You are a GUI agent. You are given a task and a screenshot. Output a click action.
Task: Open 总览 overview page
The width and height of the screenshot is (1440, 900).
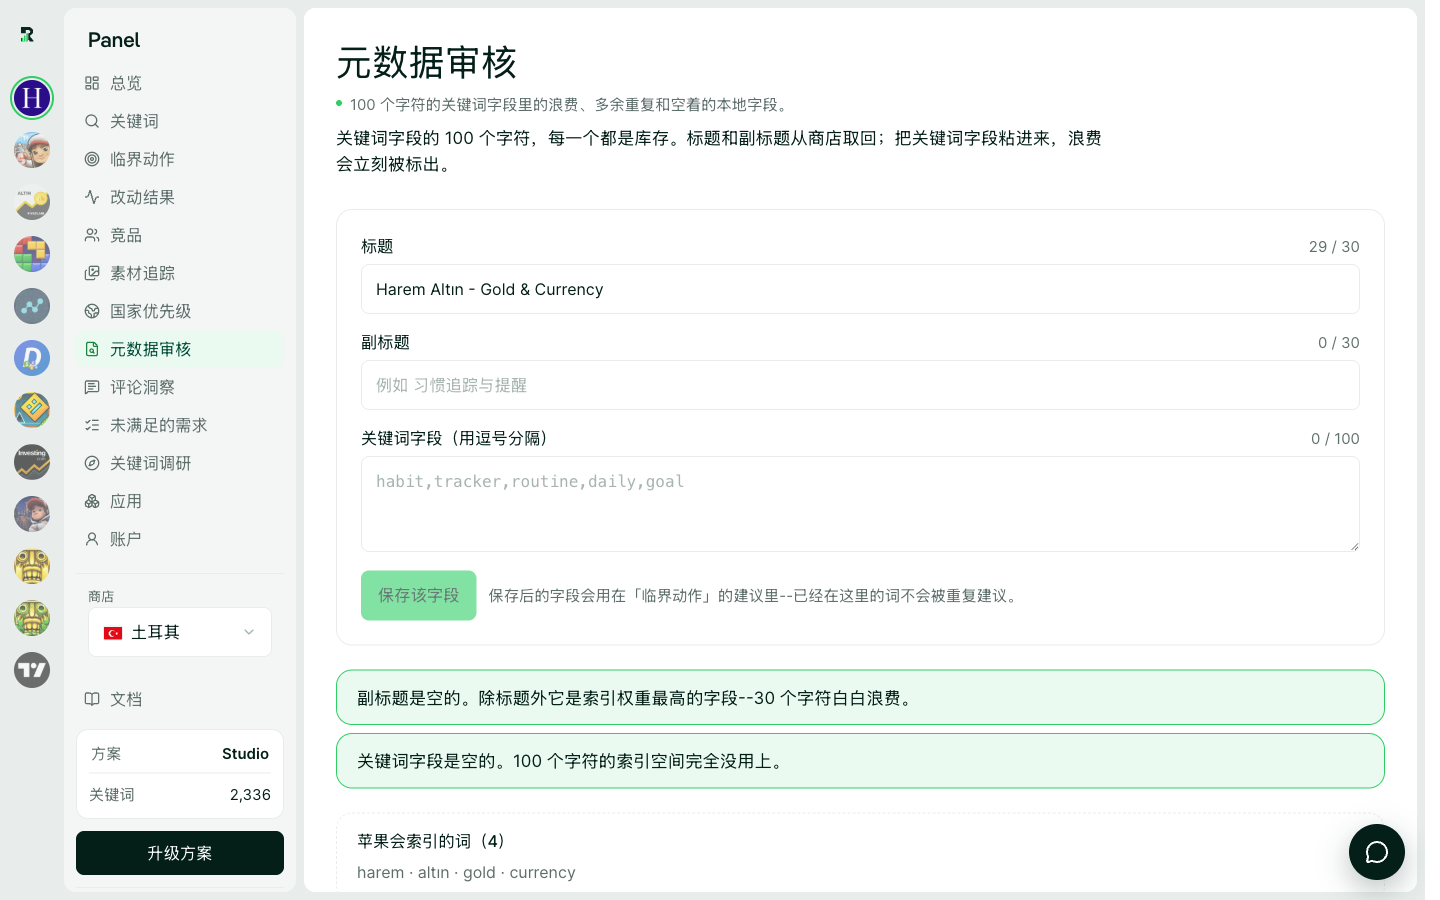180,83
